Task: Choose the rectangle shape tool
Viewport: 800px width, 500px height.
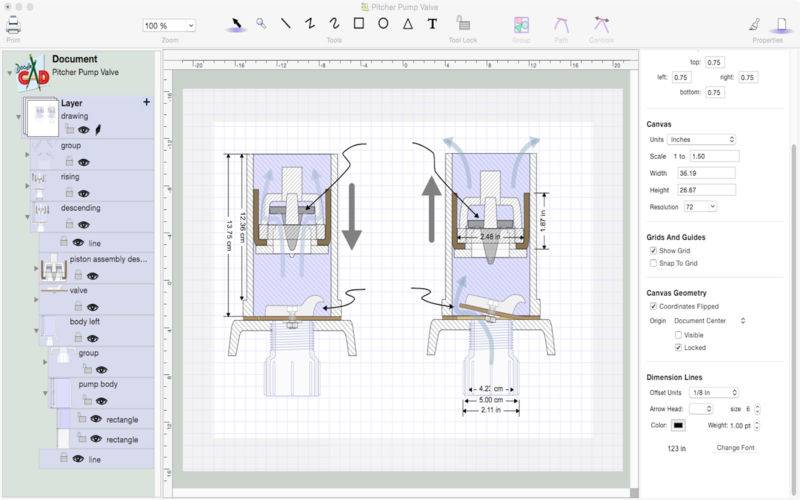Action: point(358,23)
